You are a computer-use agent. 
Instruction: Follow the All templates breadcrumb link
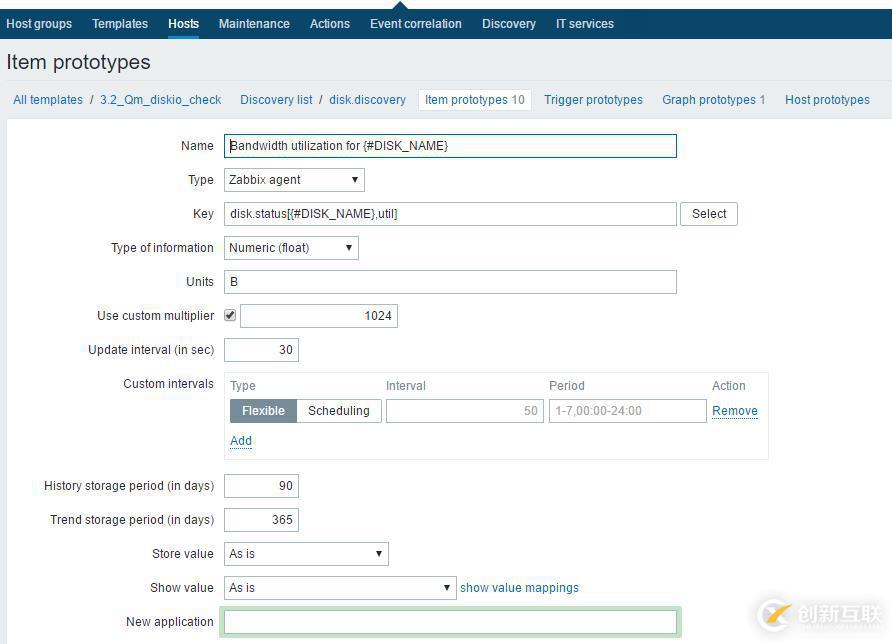[x=48, y=100]
